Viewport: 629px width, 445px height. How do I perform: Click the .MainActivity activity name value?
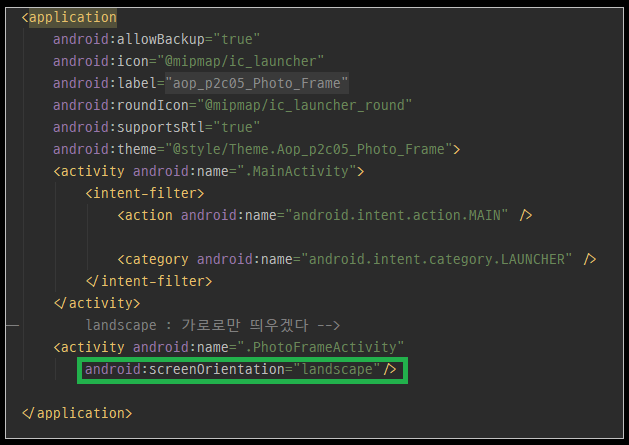[296, 171]
